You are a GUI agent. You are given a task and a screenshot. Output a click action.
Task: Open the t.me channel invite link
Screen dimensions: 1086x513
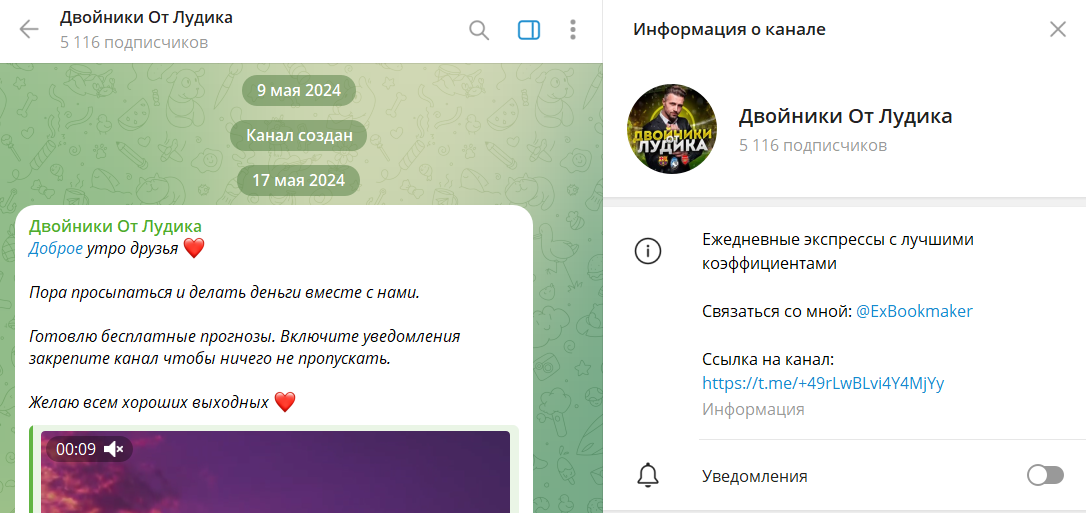824,383
